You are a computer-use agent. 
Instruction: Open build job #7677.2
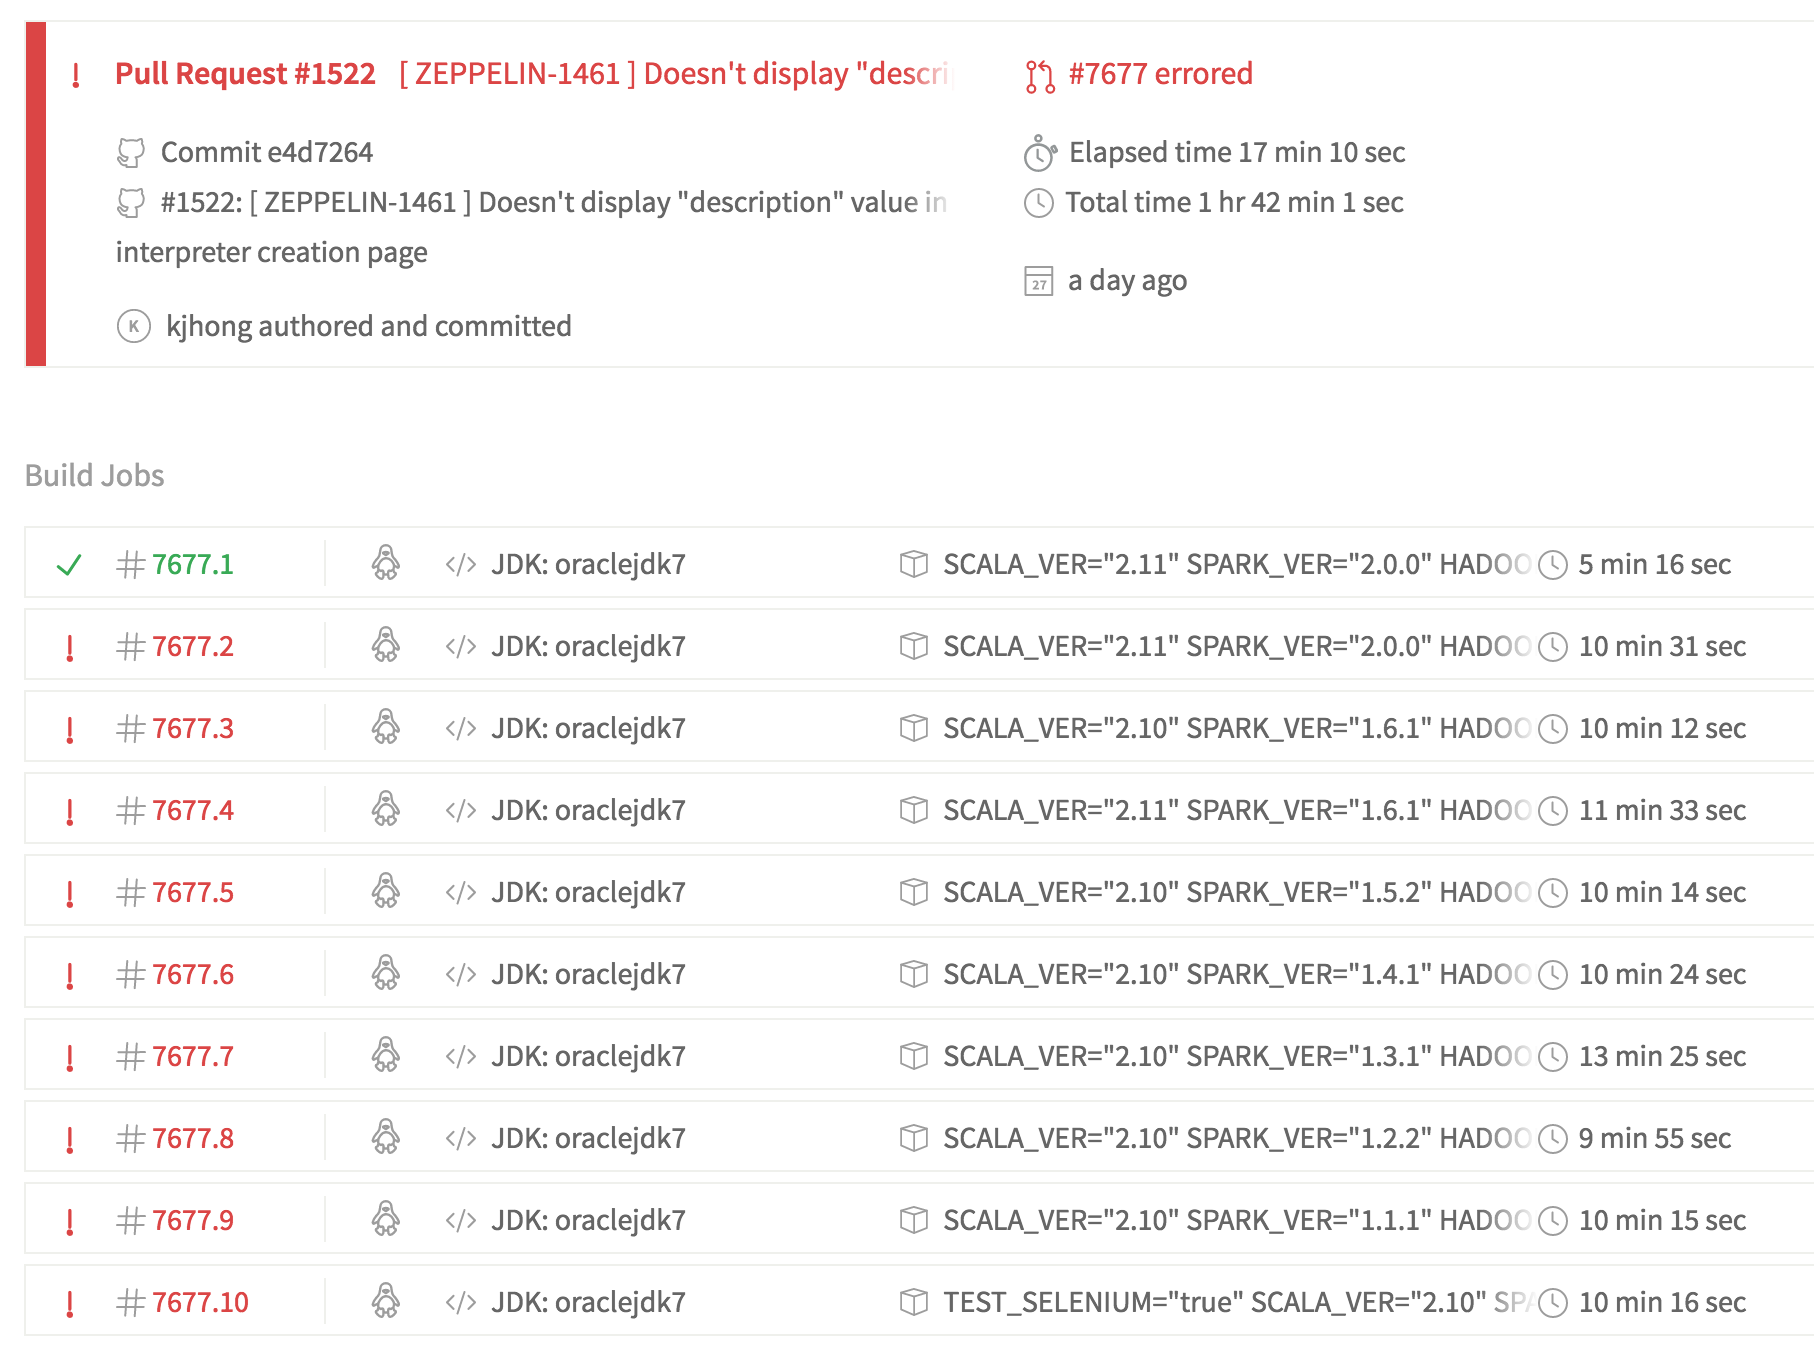click(192, 647)
